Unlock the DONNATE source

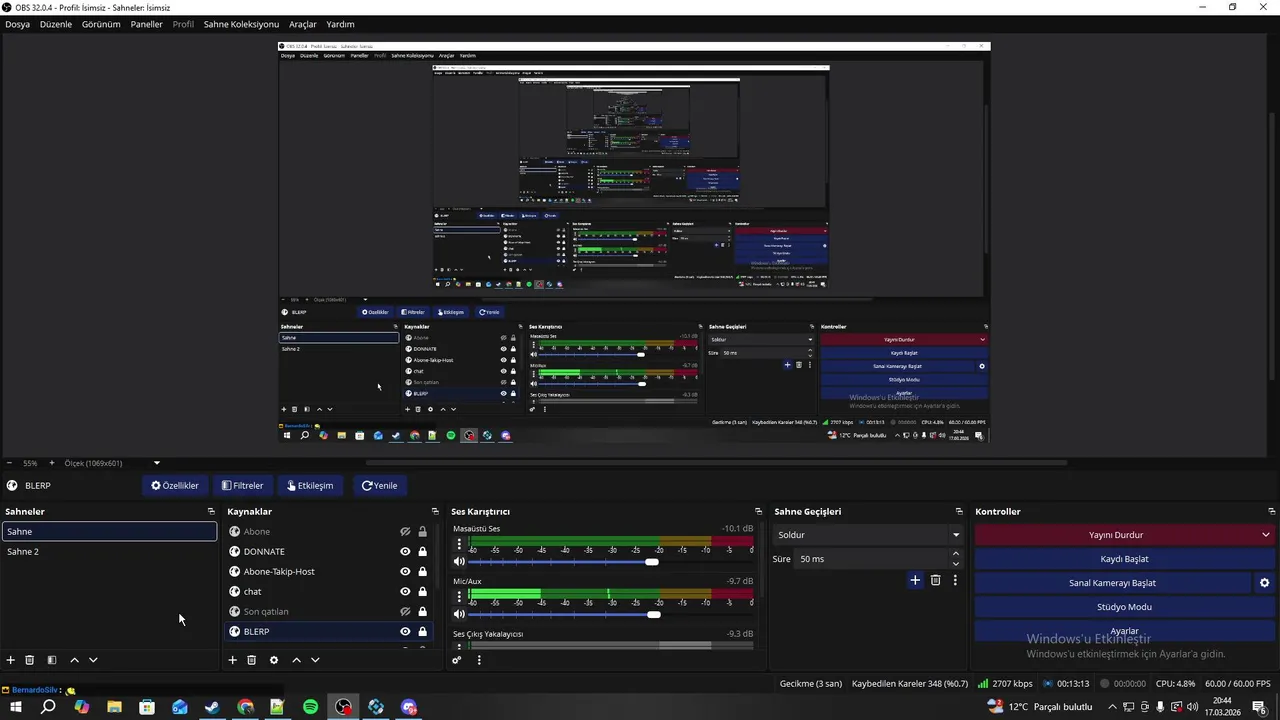(x=423, y=552)
